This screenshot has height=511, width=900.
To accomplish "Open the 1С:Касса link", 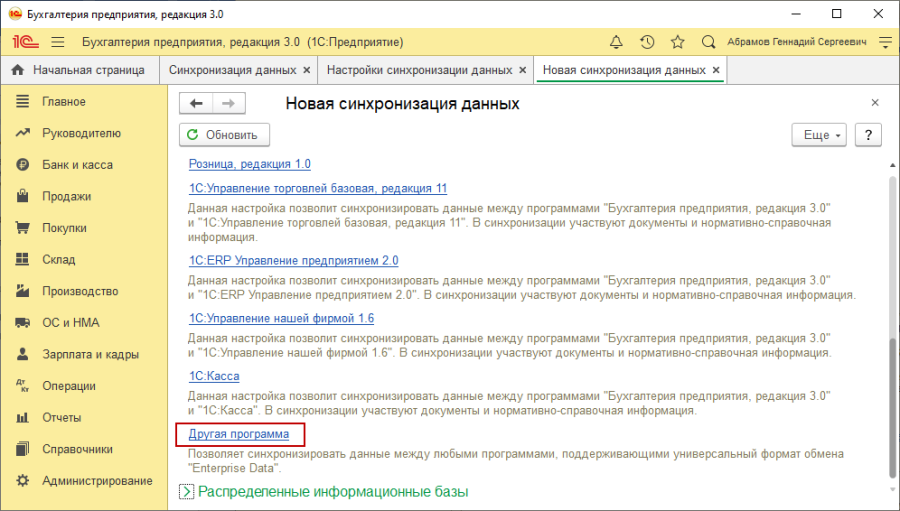I will [x=214, y=376].
